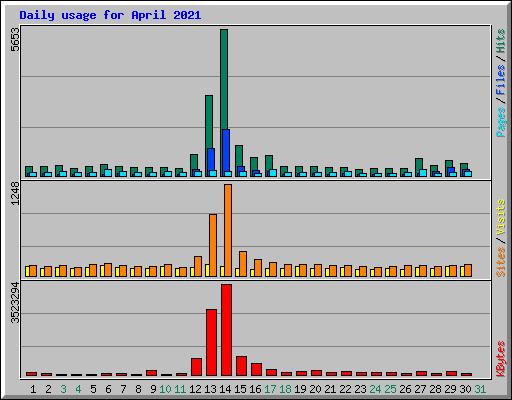Screen dimensions: 512x400
Task: Click the red KBytes bar for day 15
Action: pyautogui.click(x=241, y=366)
